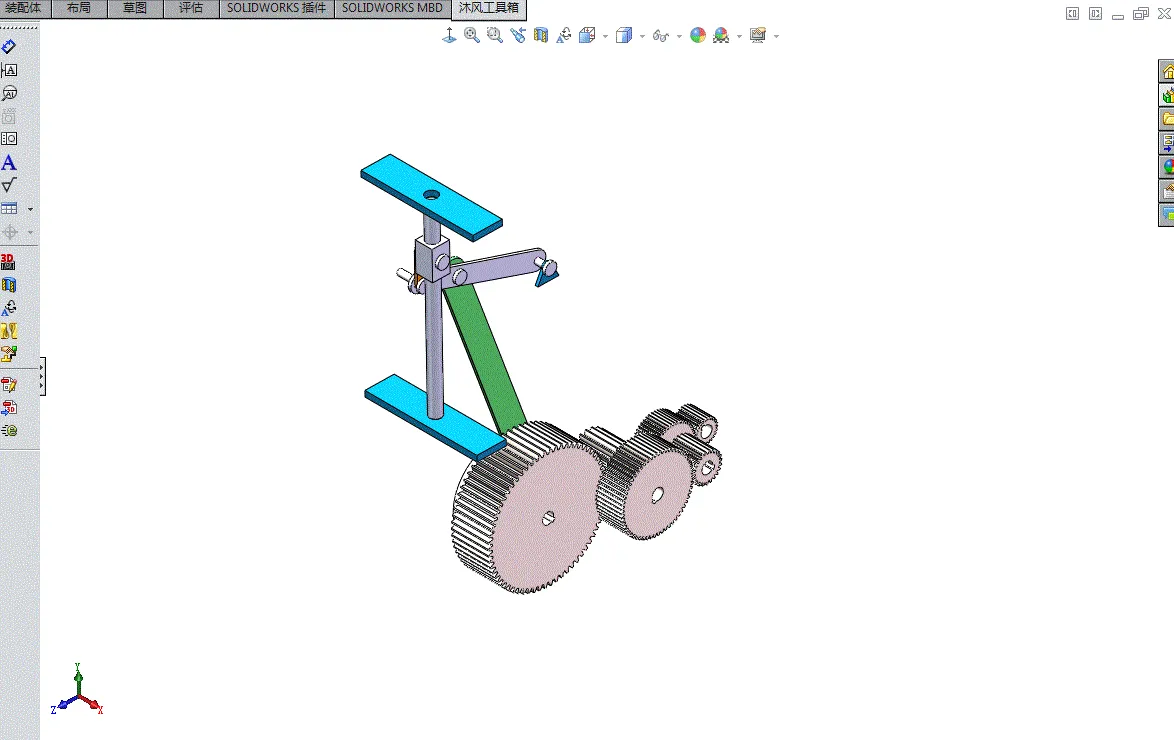Viewport: 1174px width, 740px height.
Task: Toggle Section View in the left toolbar
Action: (9, 285)
